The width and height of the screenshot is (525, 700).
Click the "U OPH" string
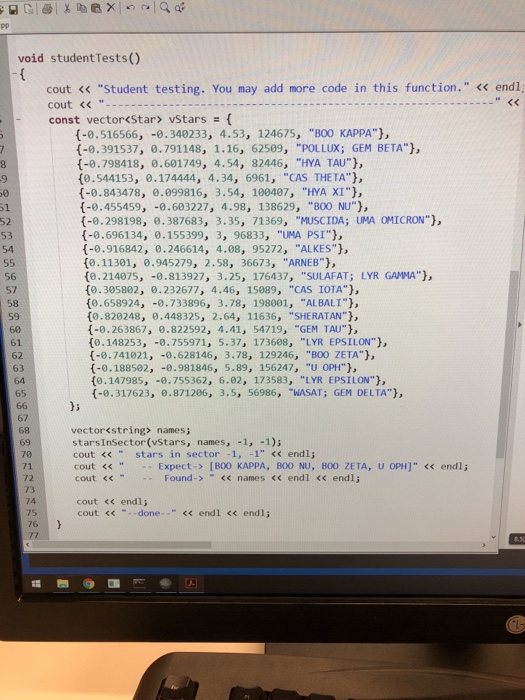click(x=325, y=368)
